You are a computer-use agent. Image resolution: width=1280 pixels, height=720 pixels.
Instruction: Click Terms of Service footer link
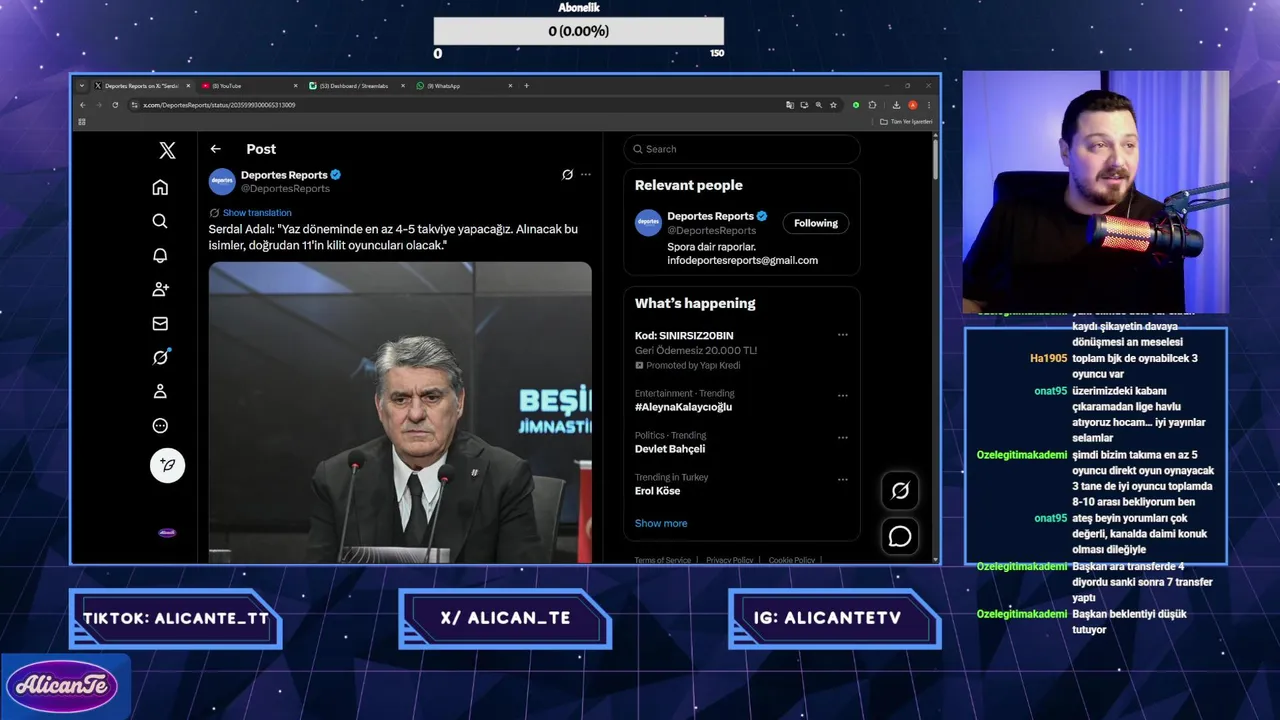[x=662, y=560]
